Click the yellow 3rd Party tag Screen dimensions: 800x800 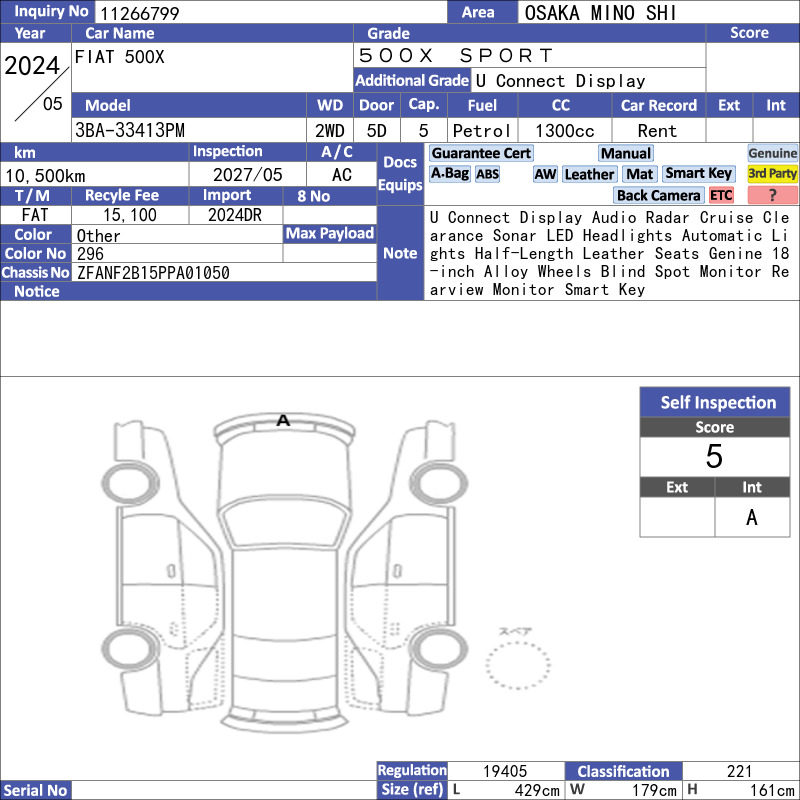(x=772, y=174)
